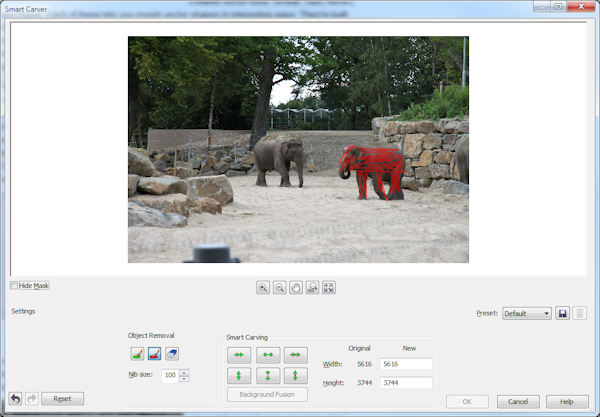Click the Reset button
Image resolution: width=600 pixels, height=417 pixels.
point(62,398)
